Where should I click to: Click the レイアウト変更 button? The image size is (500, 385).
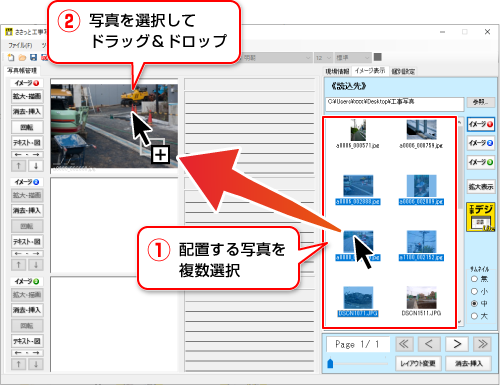418,363
